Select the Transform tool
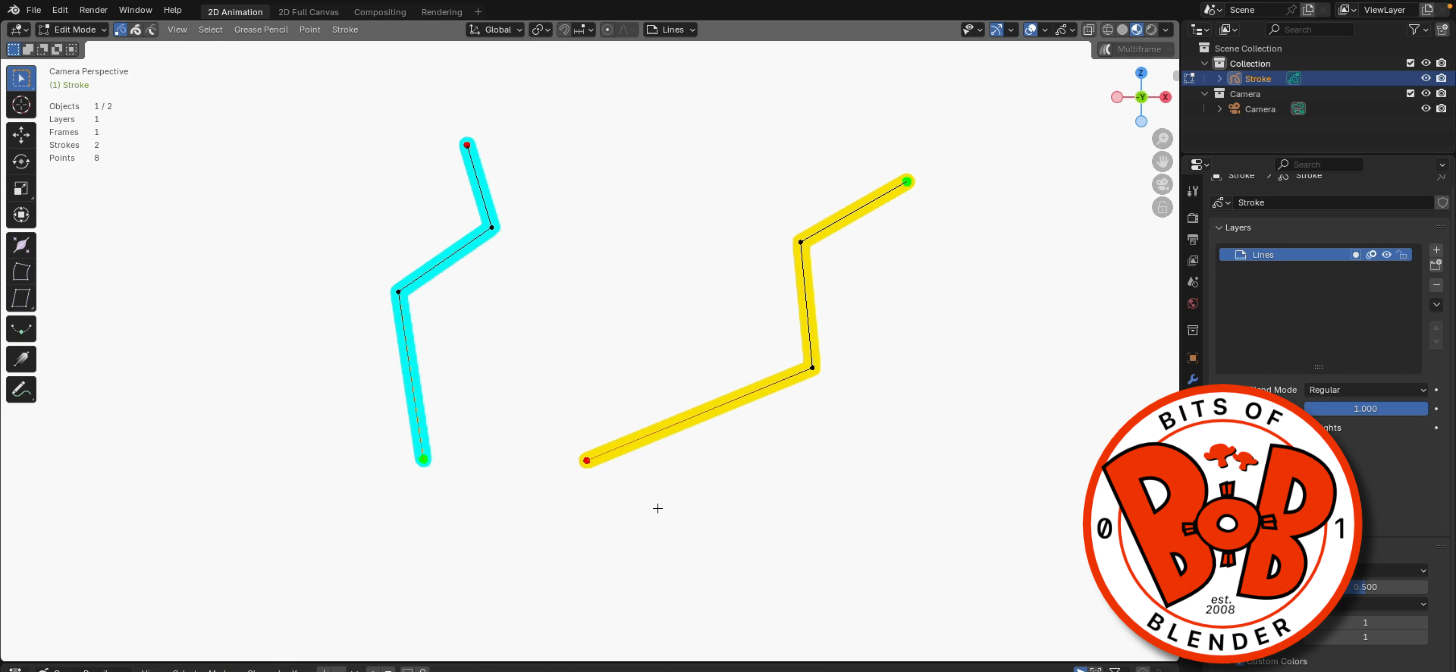Screen dimensions: 1456x672 [21, 216]
